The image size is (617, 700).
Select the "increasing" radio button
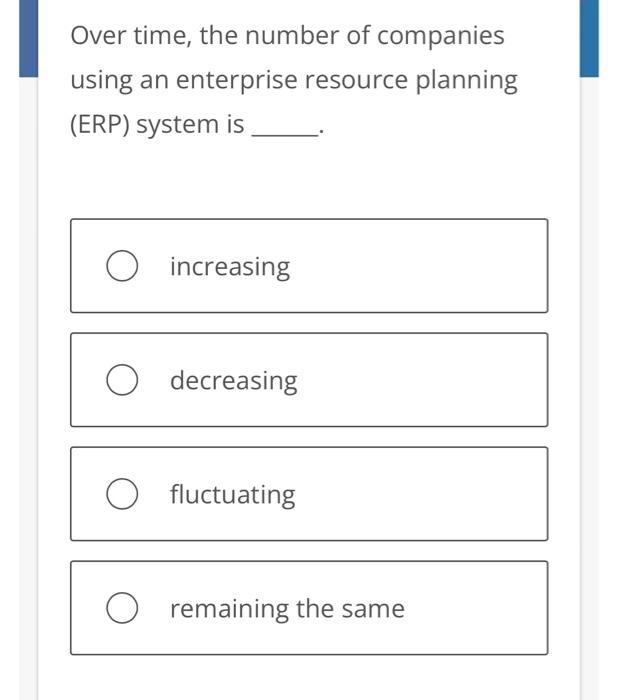(x=122, y=267)
